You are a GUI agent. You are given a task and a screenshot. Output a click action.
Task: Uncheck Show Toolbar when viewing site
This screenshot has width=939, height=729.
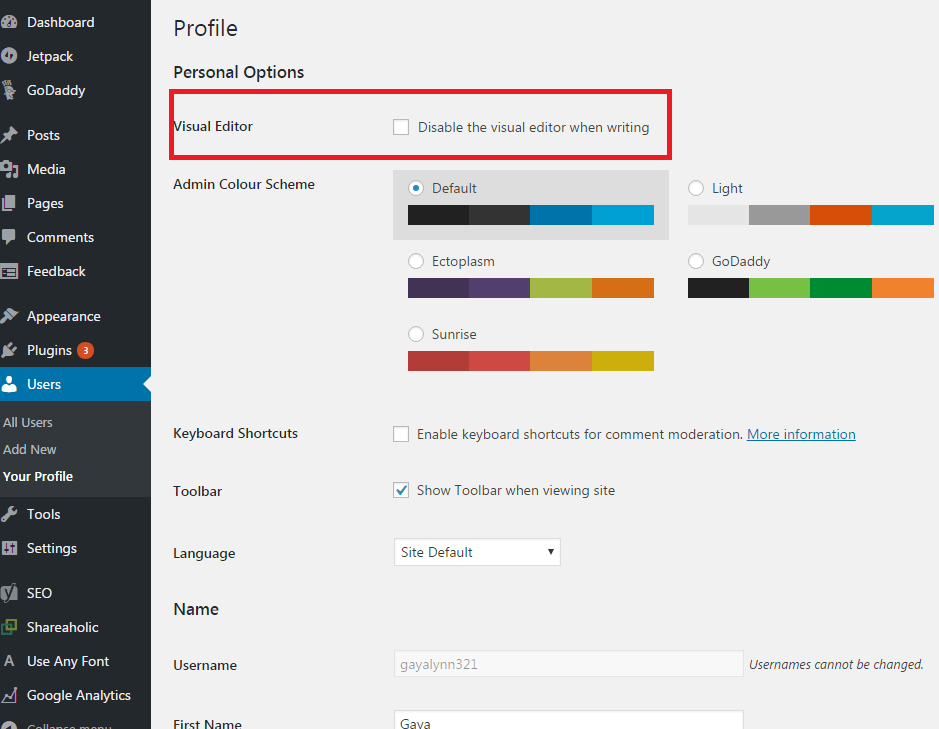(x=401, y=490)
